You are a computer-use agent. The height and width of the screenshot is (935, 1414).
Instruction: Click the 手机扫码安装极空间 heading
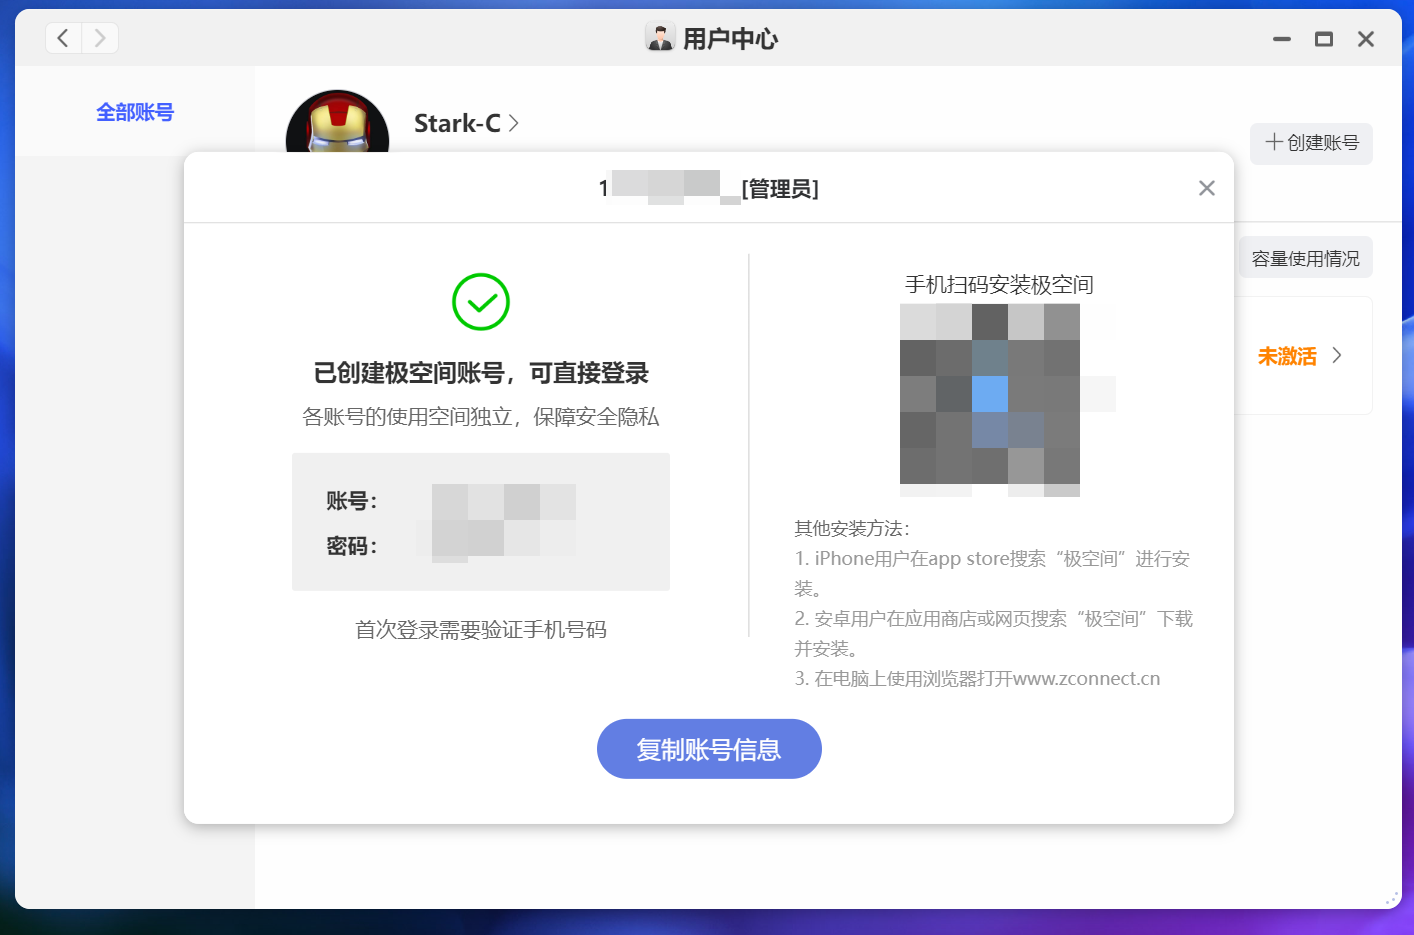999,285
